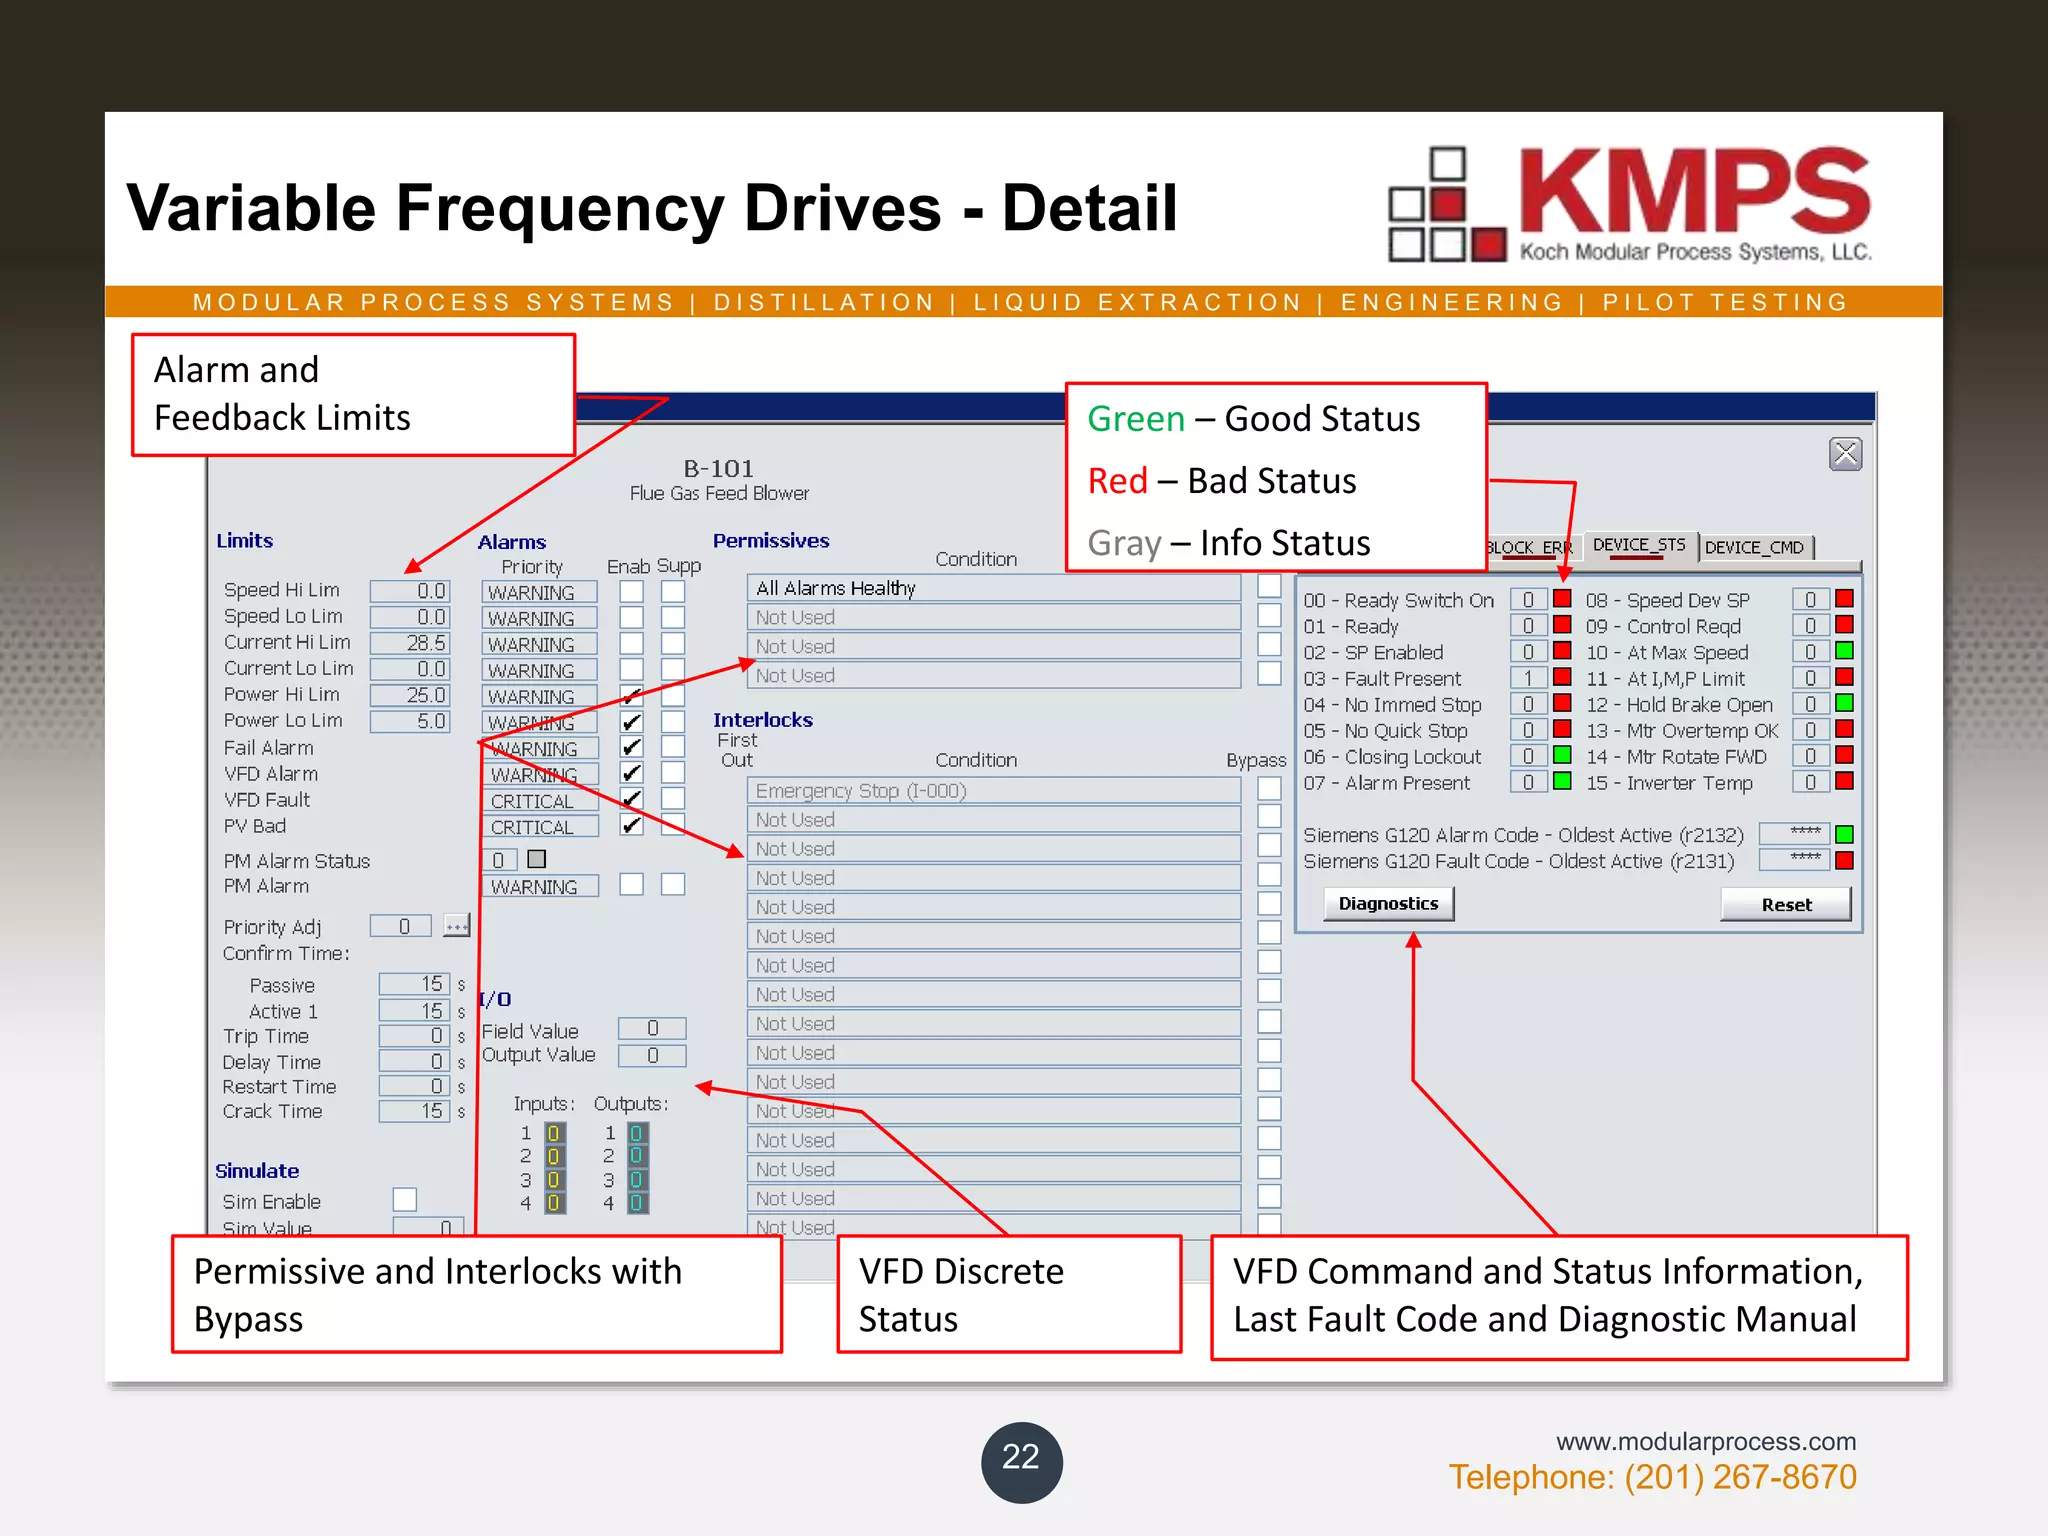The height and width of the screenshot is (1536, 2048).
Task: Click the Current Hi Lim value field
Action: point(410,643)
